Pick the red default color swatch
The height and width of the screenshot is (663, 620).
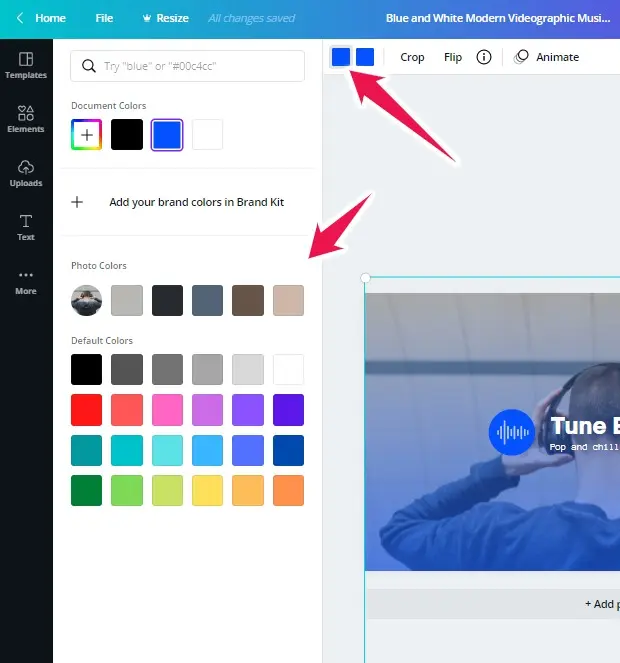(87, 410)
